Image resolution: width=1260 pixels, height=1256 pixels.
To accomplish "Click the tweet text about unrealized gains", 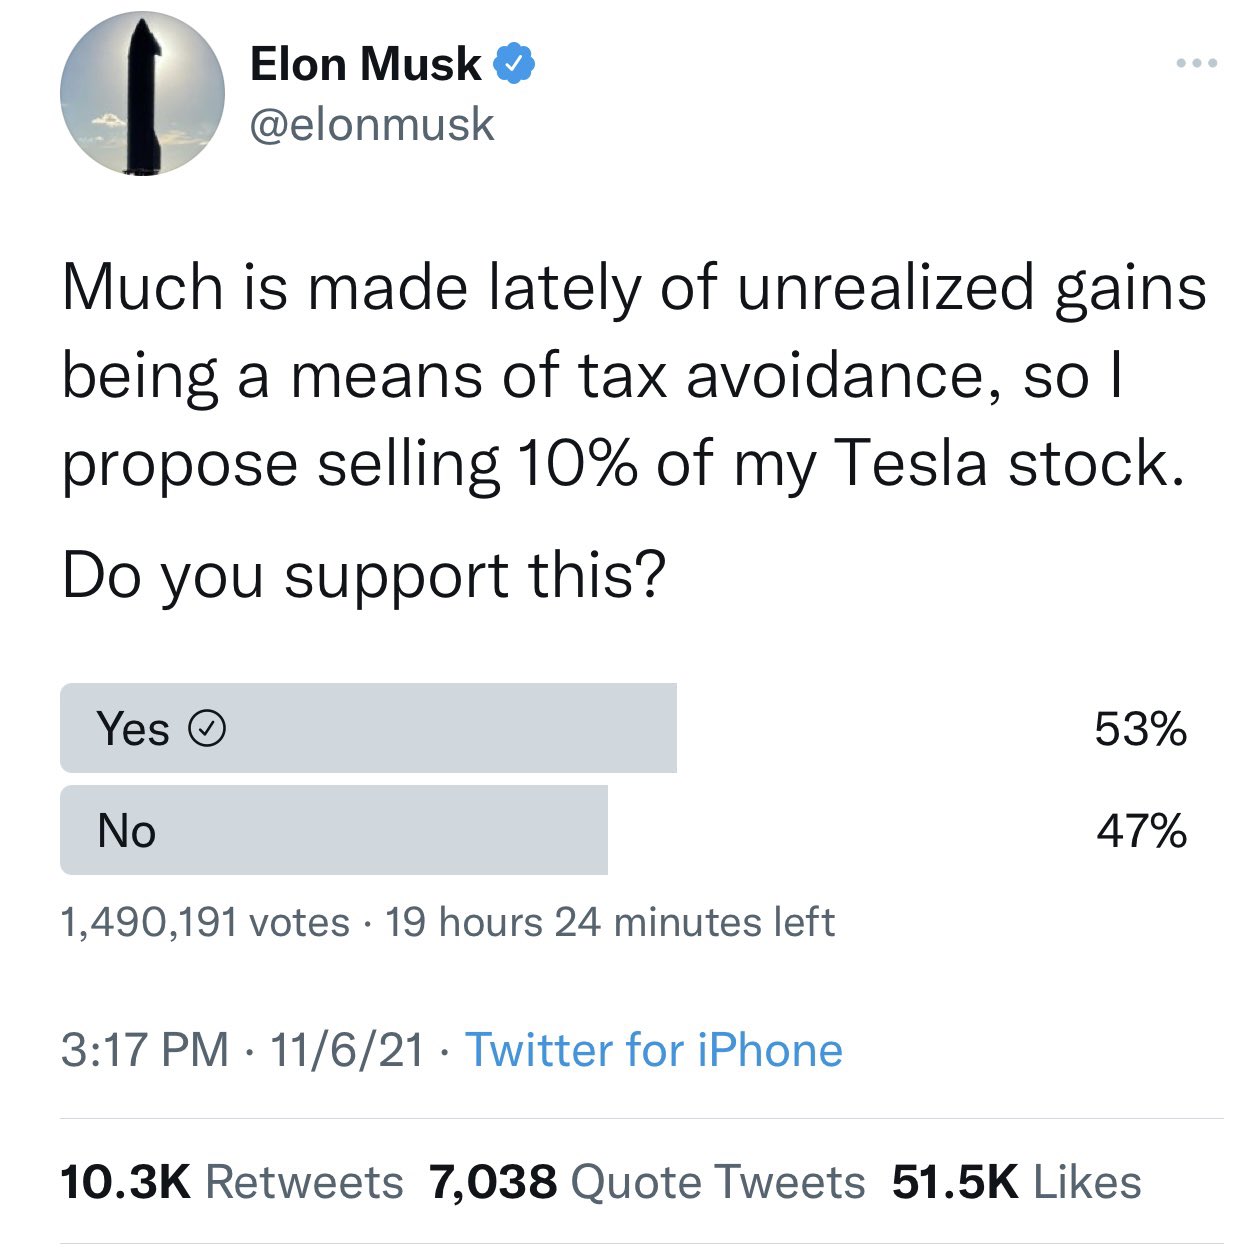I will 632,376.
